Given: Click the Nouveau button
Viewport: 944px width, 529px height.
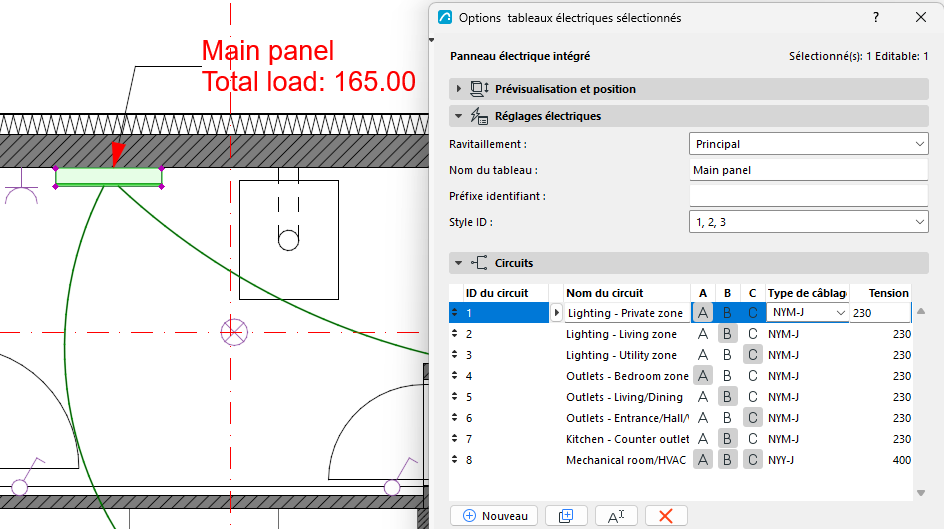Looking at the screenshot, I should click(x=494, y=516).
